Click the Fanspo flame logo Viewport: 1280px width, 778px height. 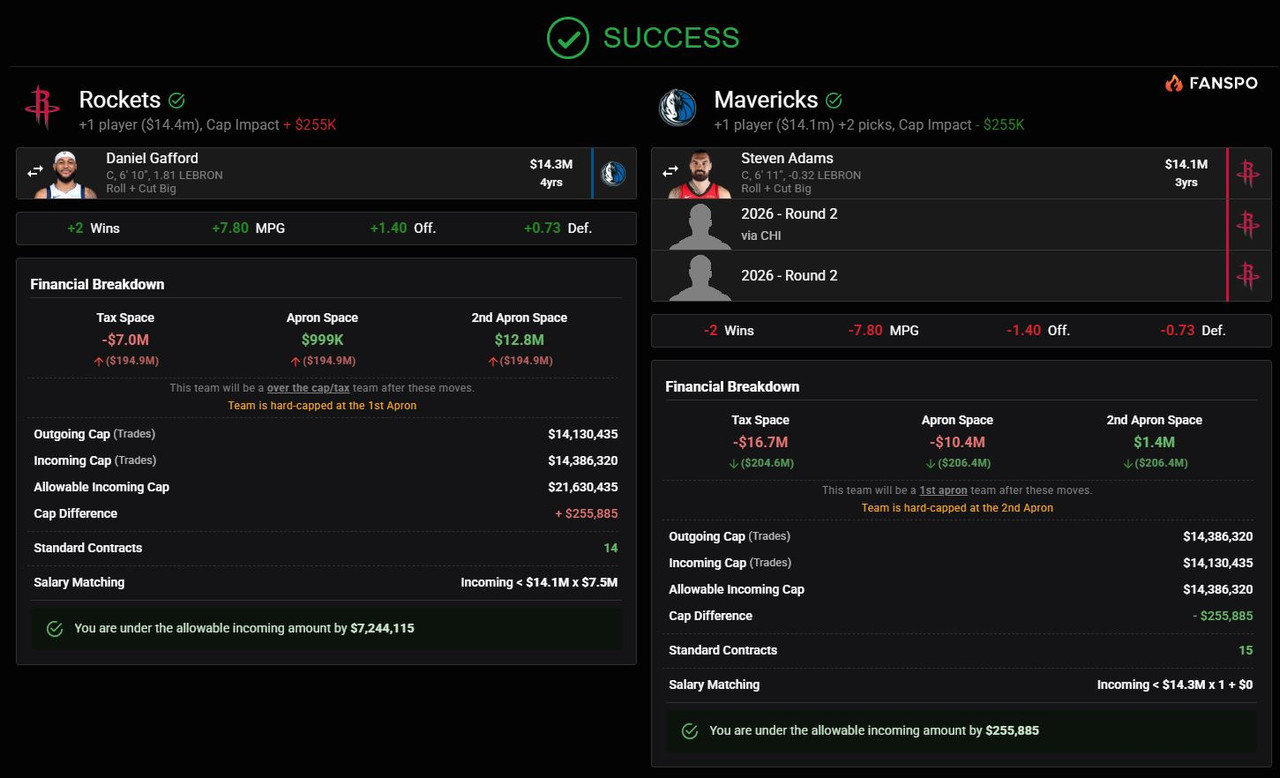point(1174,84)
